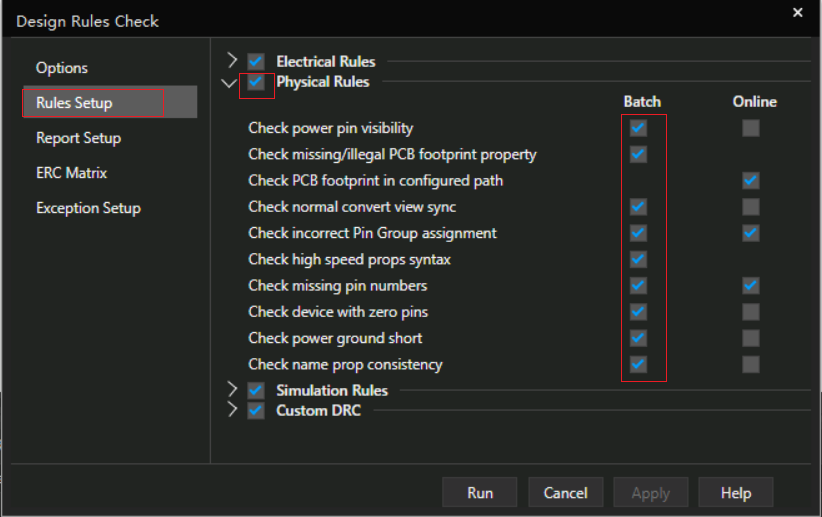The height and width of the screenshot is (517, 822).
Task: Enable Online for device with zero pins
Action: 751,312
